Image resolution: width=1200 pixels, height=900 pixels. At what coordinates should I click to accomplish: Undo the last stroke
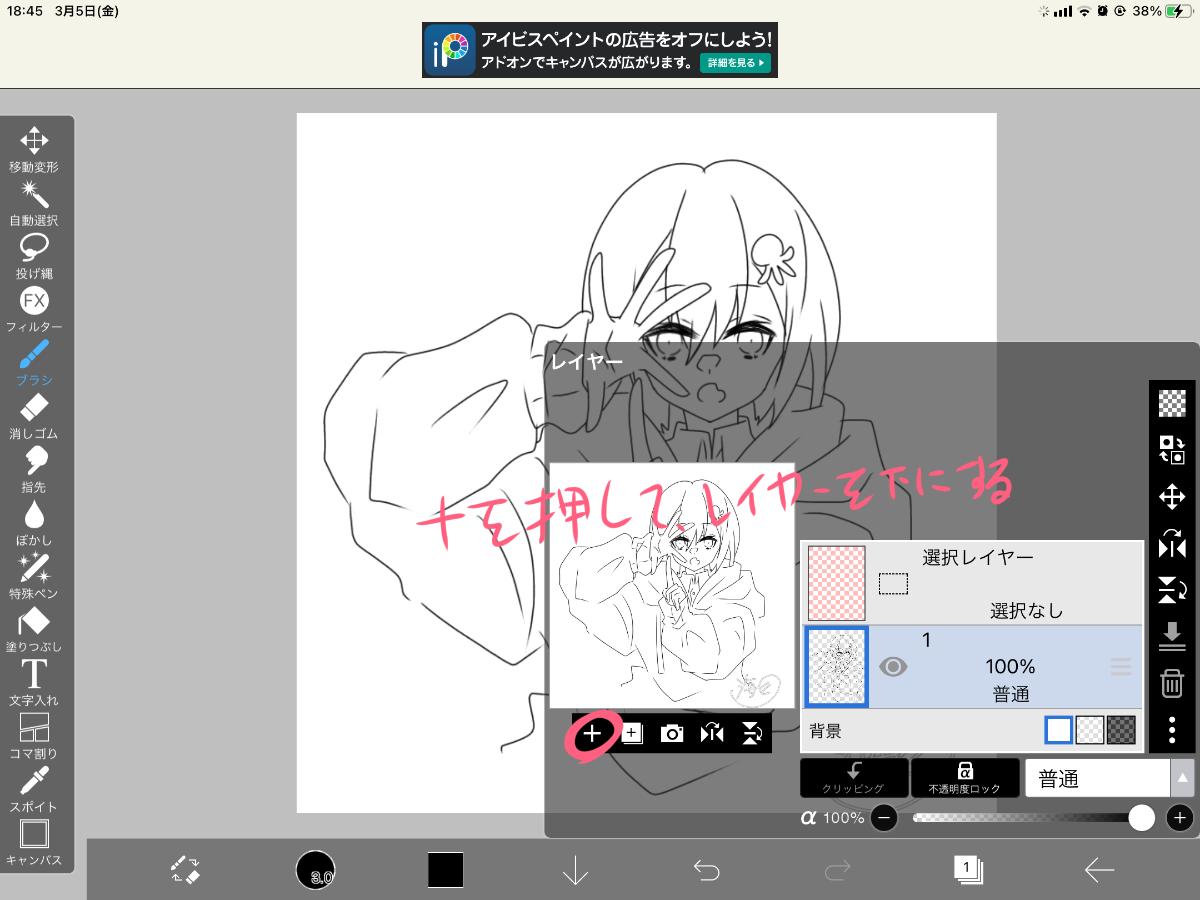click(x=706, y=870)
